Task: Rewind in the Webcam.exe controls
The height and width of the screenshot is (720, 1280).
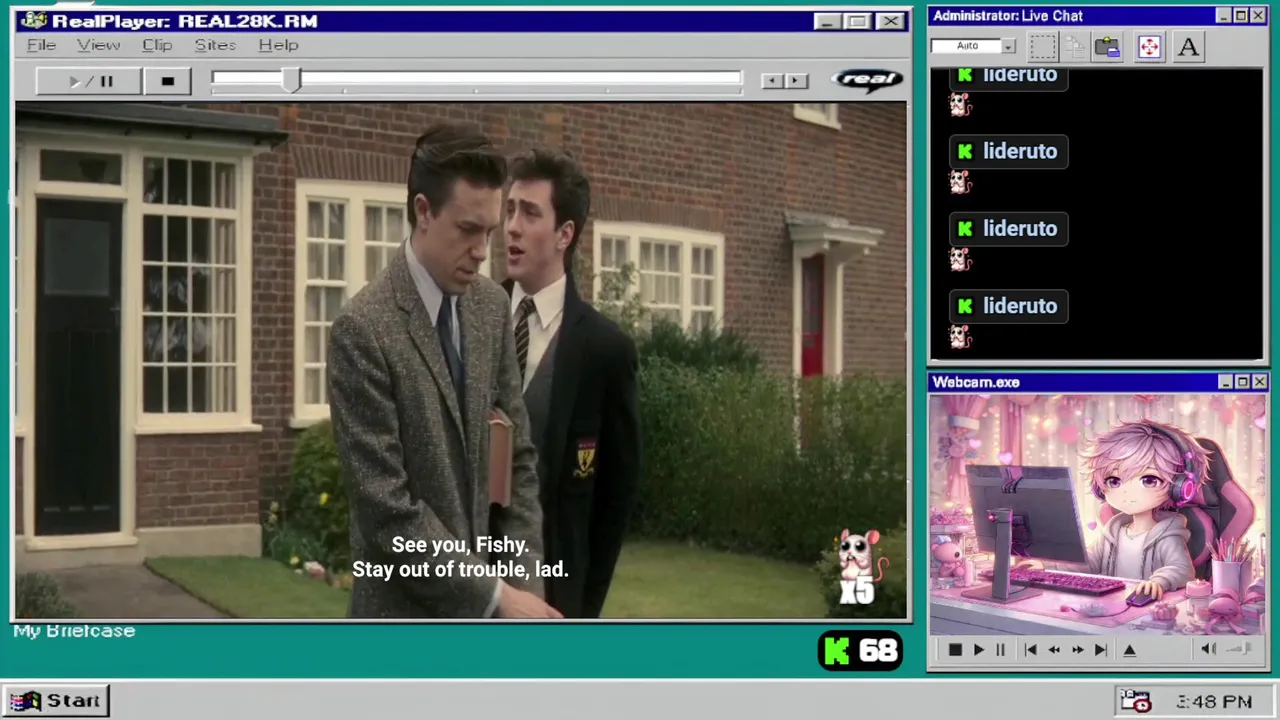Action: click(1054, 650)
